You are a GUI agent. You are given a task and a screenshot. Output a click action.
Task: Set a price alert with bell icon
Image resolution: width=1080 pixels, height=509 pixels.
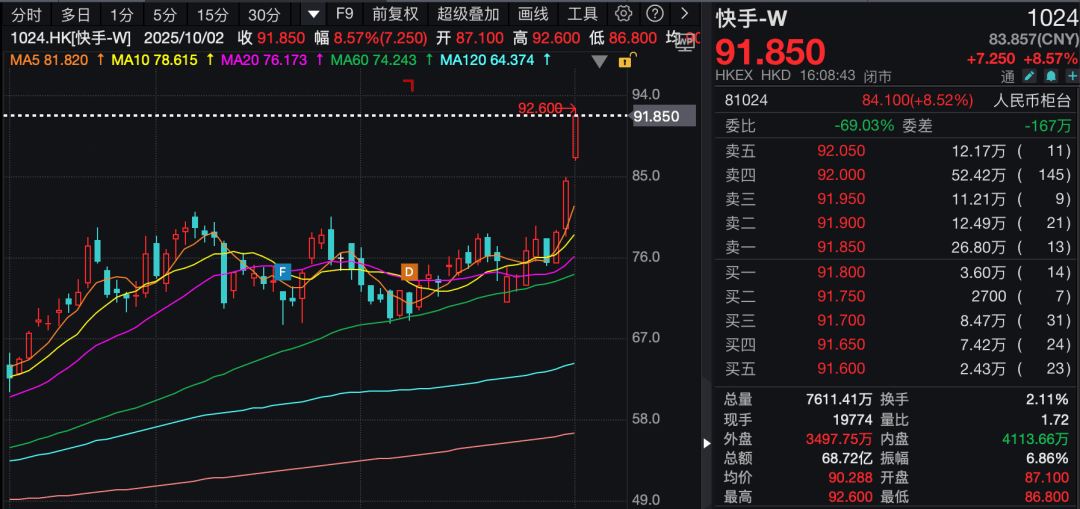[x=1048, y=76]
